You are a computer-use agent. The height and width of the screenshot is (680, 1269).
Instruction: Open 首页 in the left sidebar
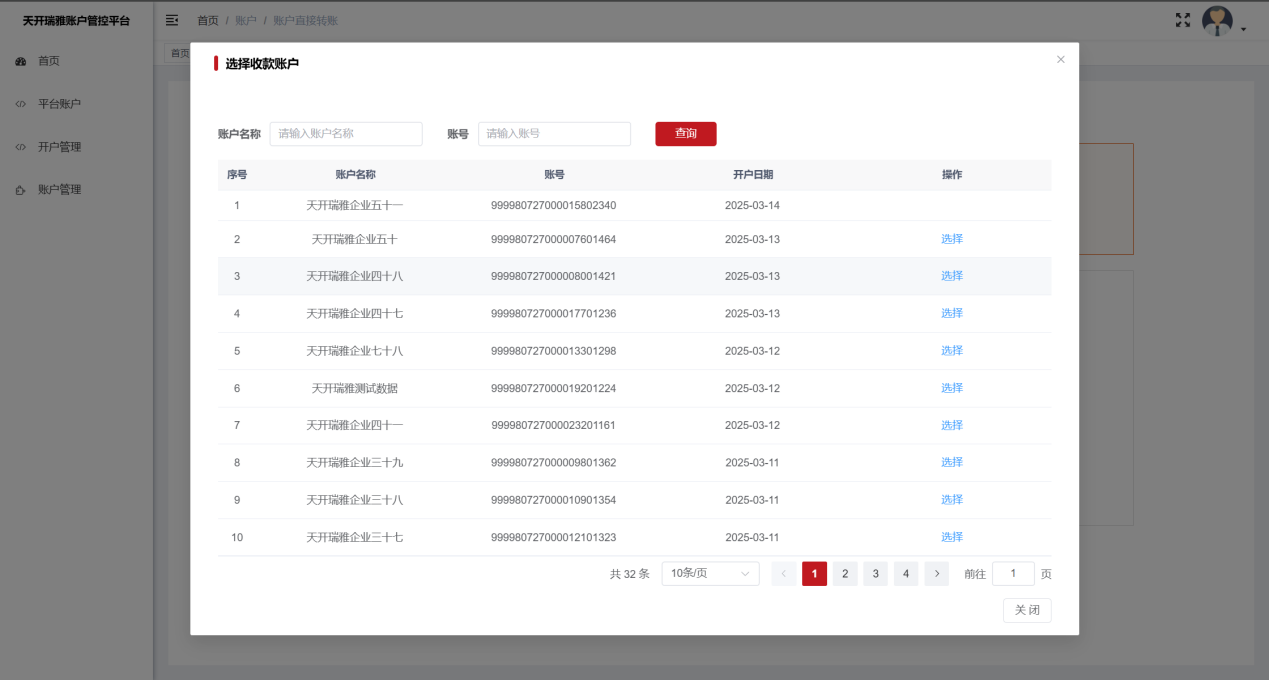(x=49, y=61)
